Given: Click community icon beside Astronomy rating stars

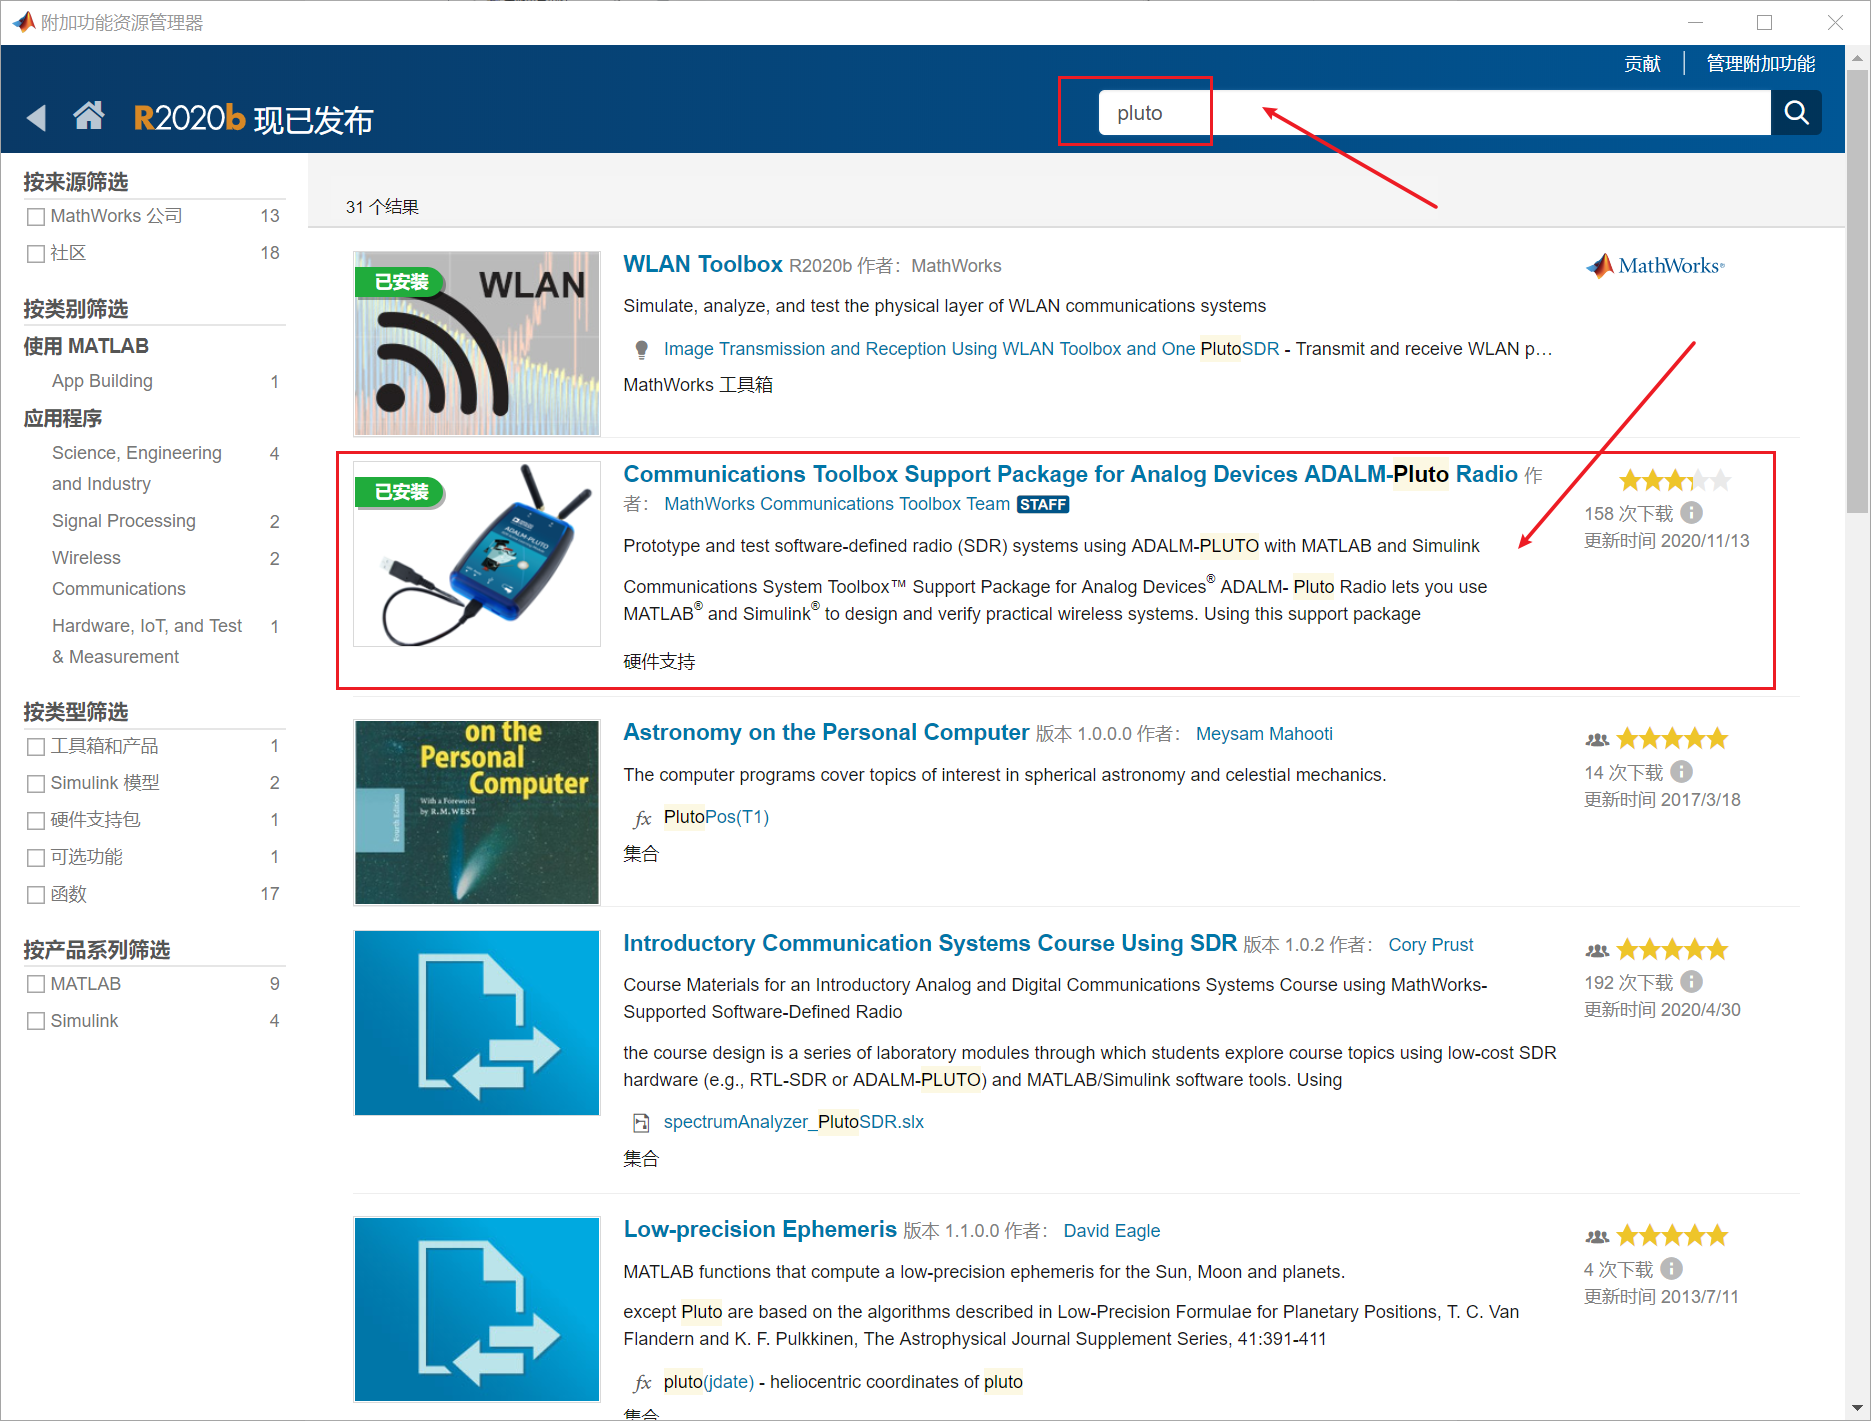Looking at the screenshot, I should 1597,740.
